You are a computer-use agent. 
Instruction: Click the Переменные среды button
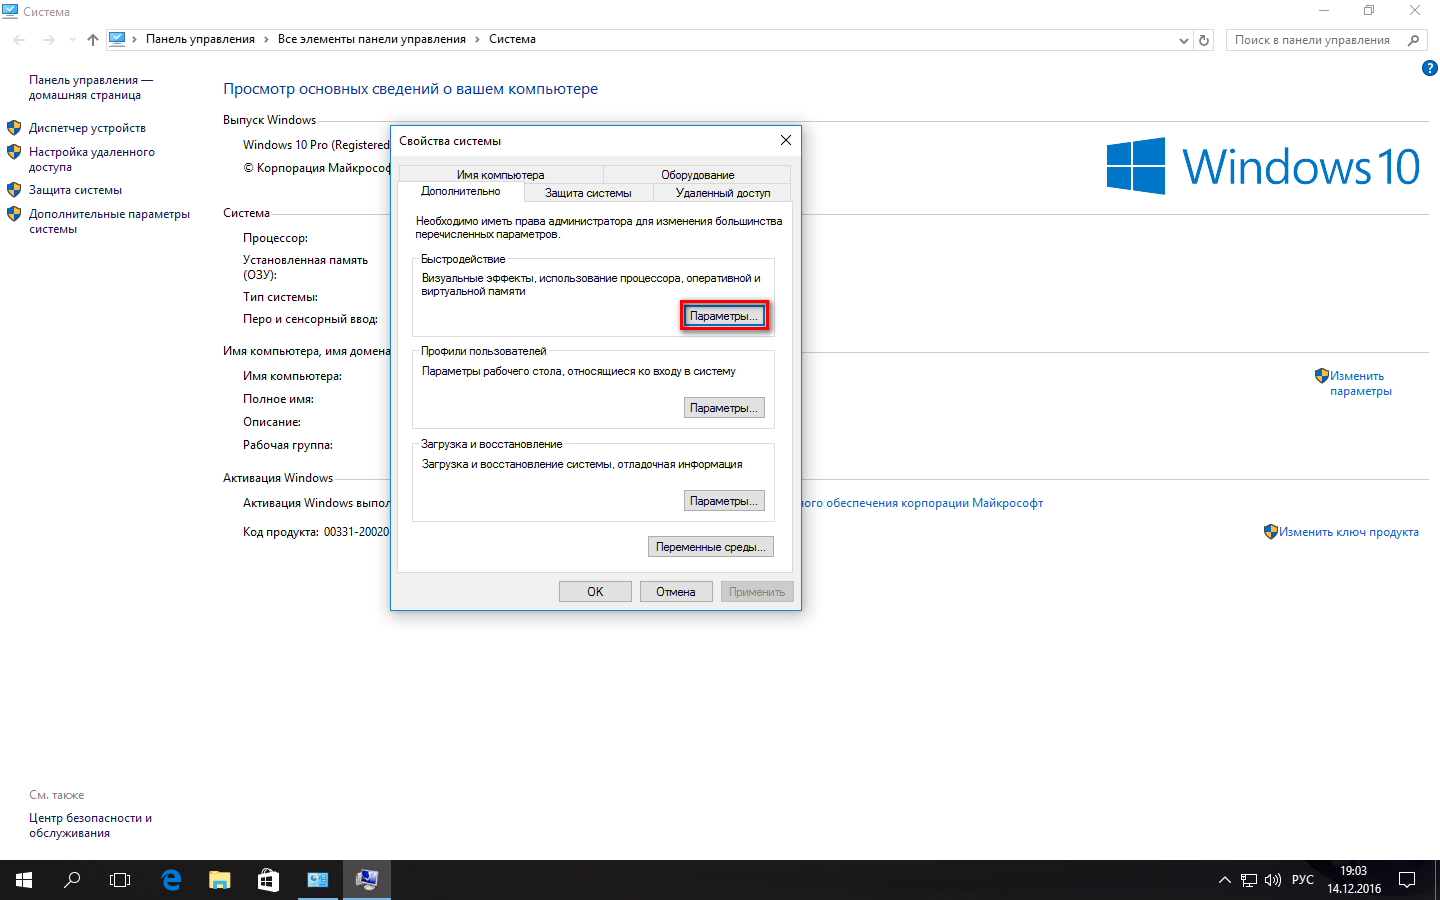[x=711, y=547]
